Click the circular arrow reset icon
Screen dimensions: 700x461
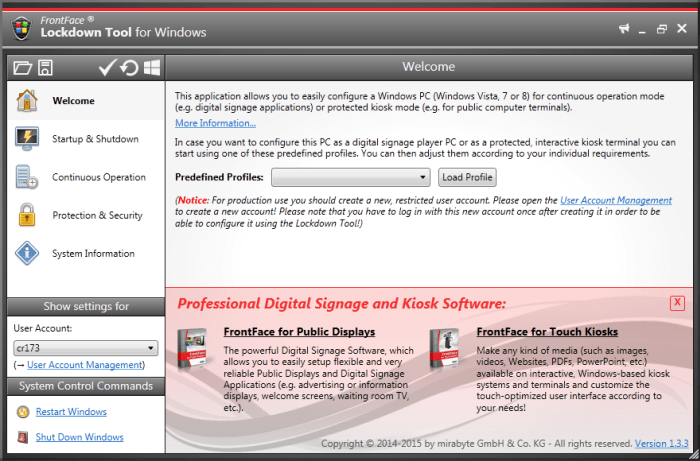click(129, 68)
